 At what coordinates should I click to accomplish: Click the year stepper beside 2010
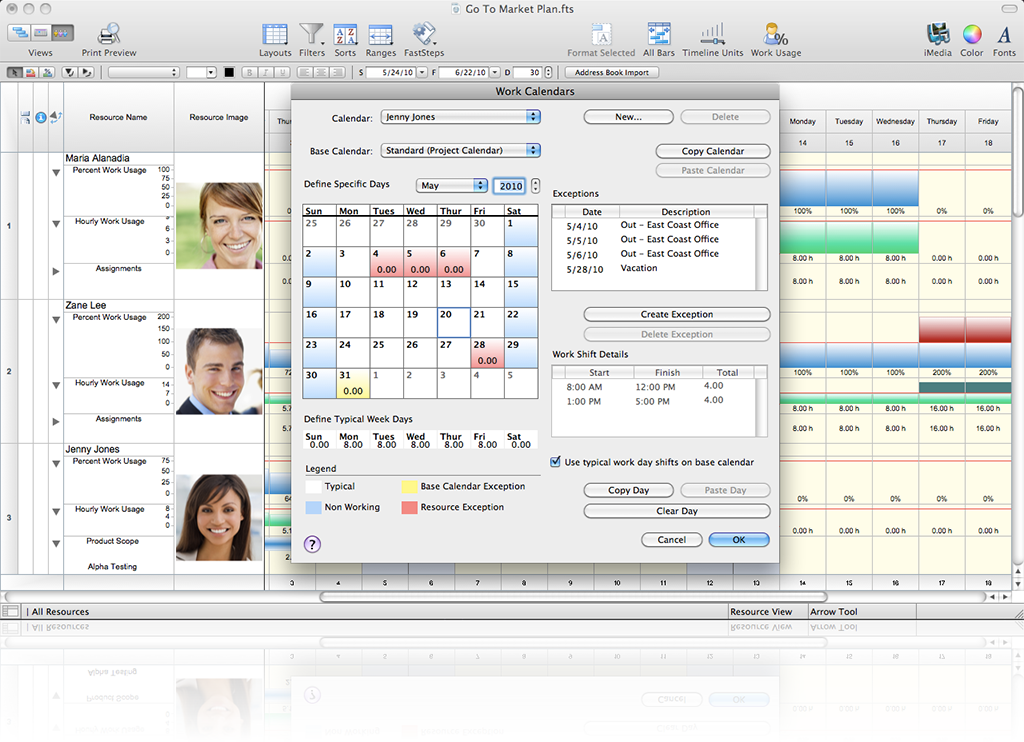point(535,186)
